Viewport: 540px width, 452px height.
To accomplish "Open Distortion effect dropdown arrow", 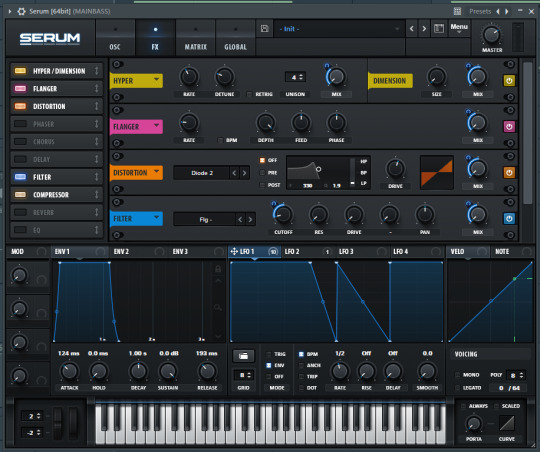I will (x=157, y=171).
